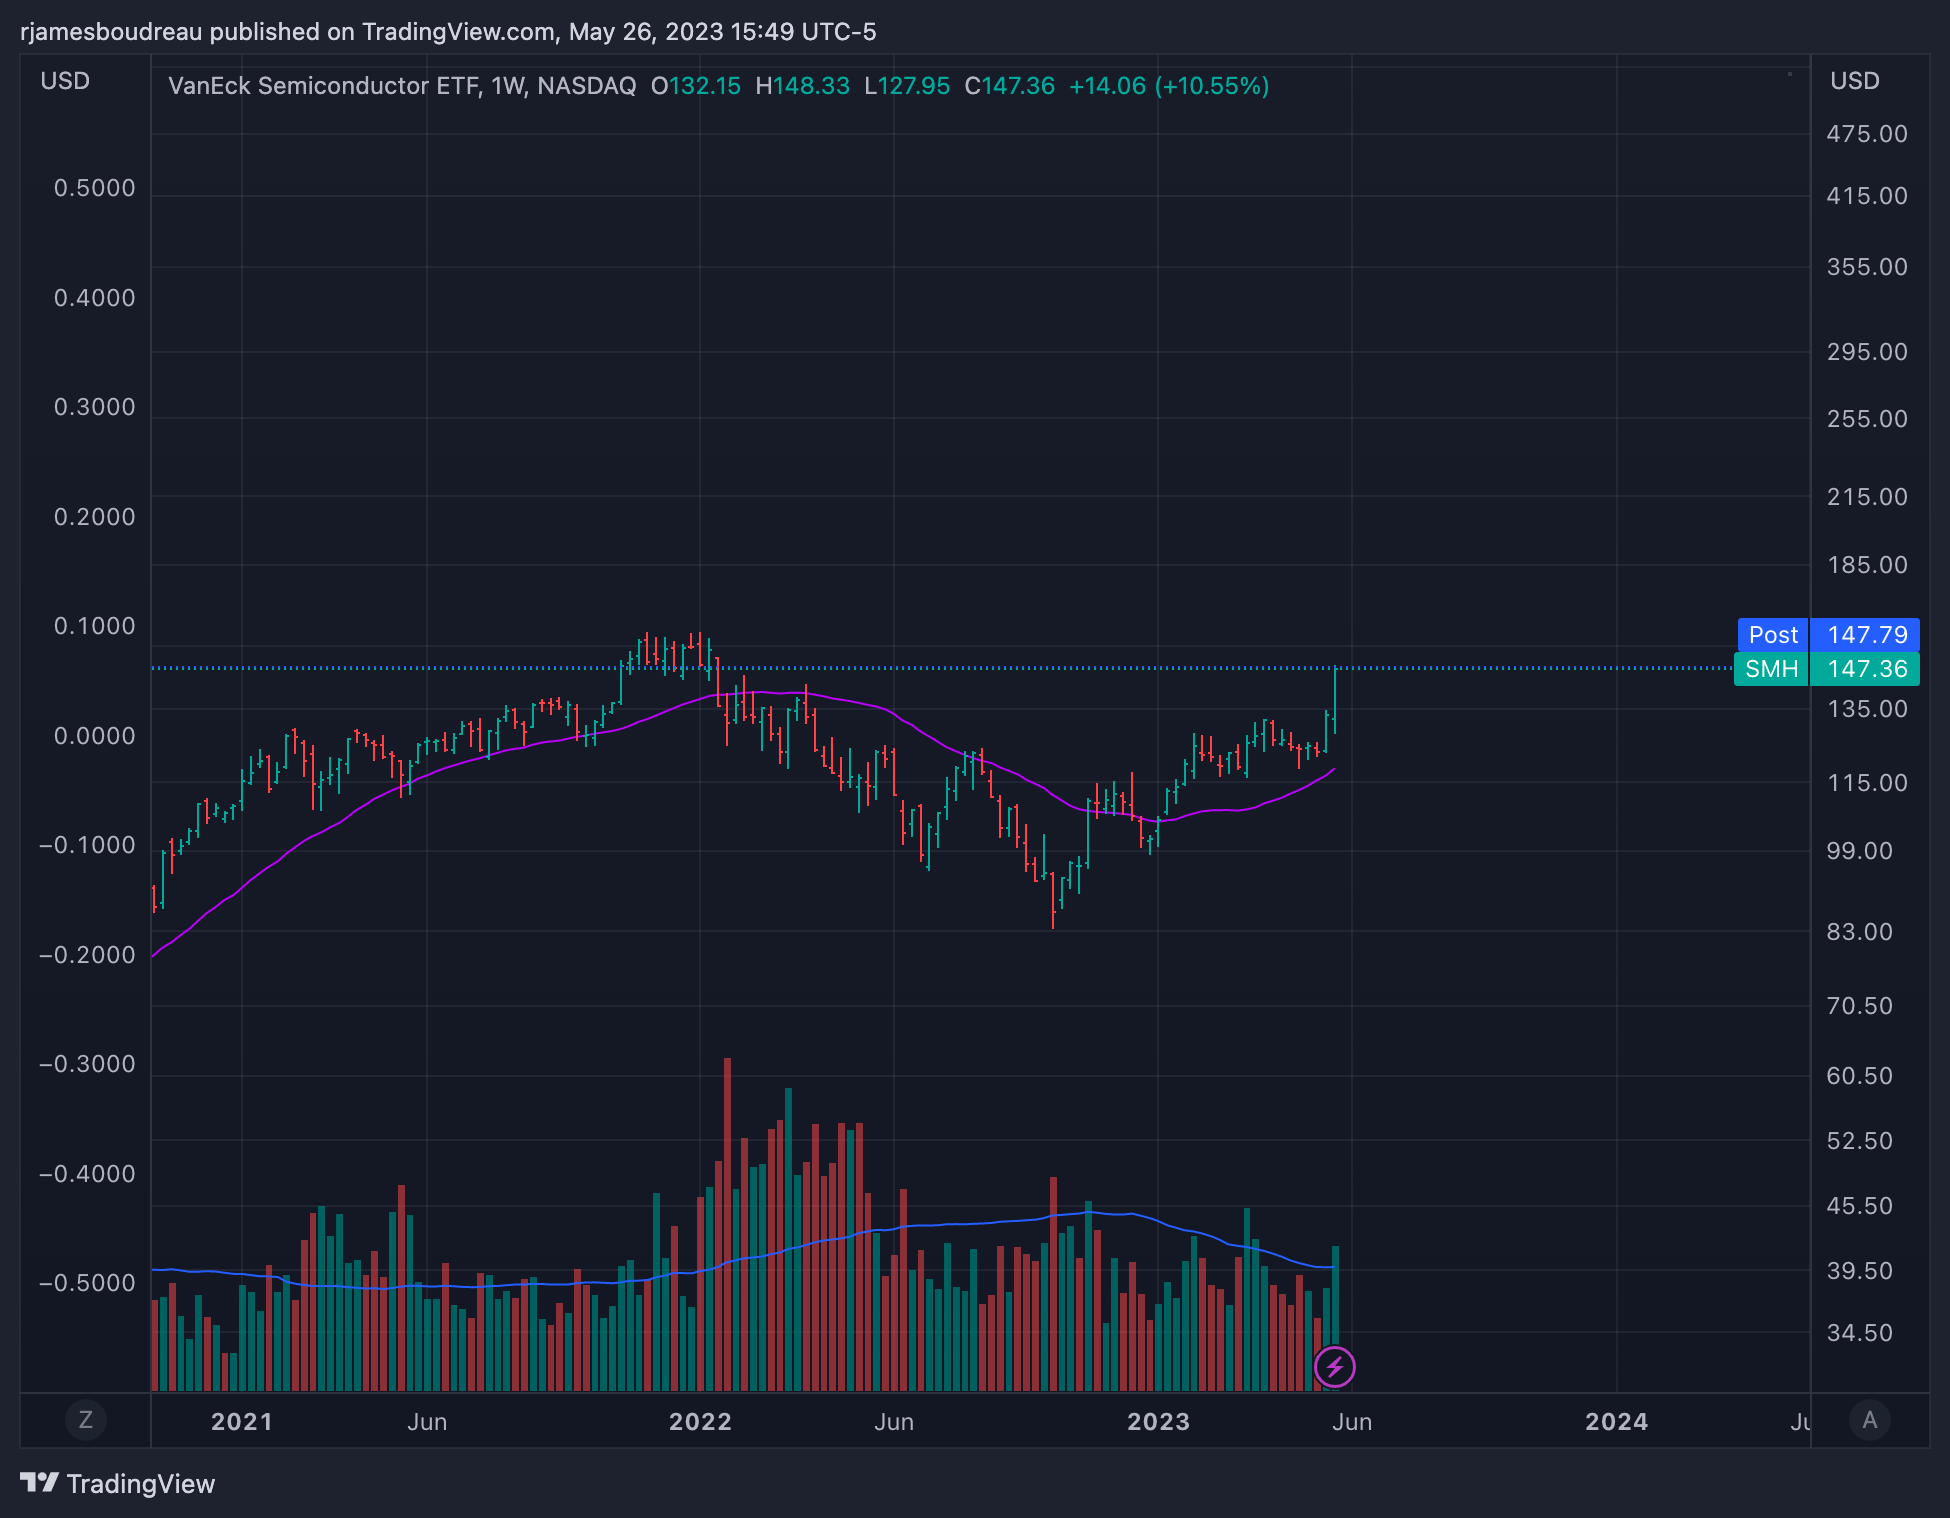This screenshot has width=1950, height=1518.
Task: Click the +14.06 (+10.55%) change value
Action: [1168, 86]
